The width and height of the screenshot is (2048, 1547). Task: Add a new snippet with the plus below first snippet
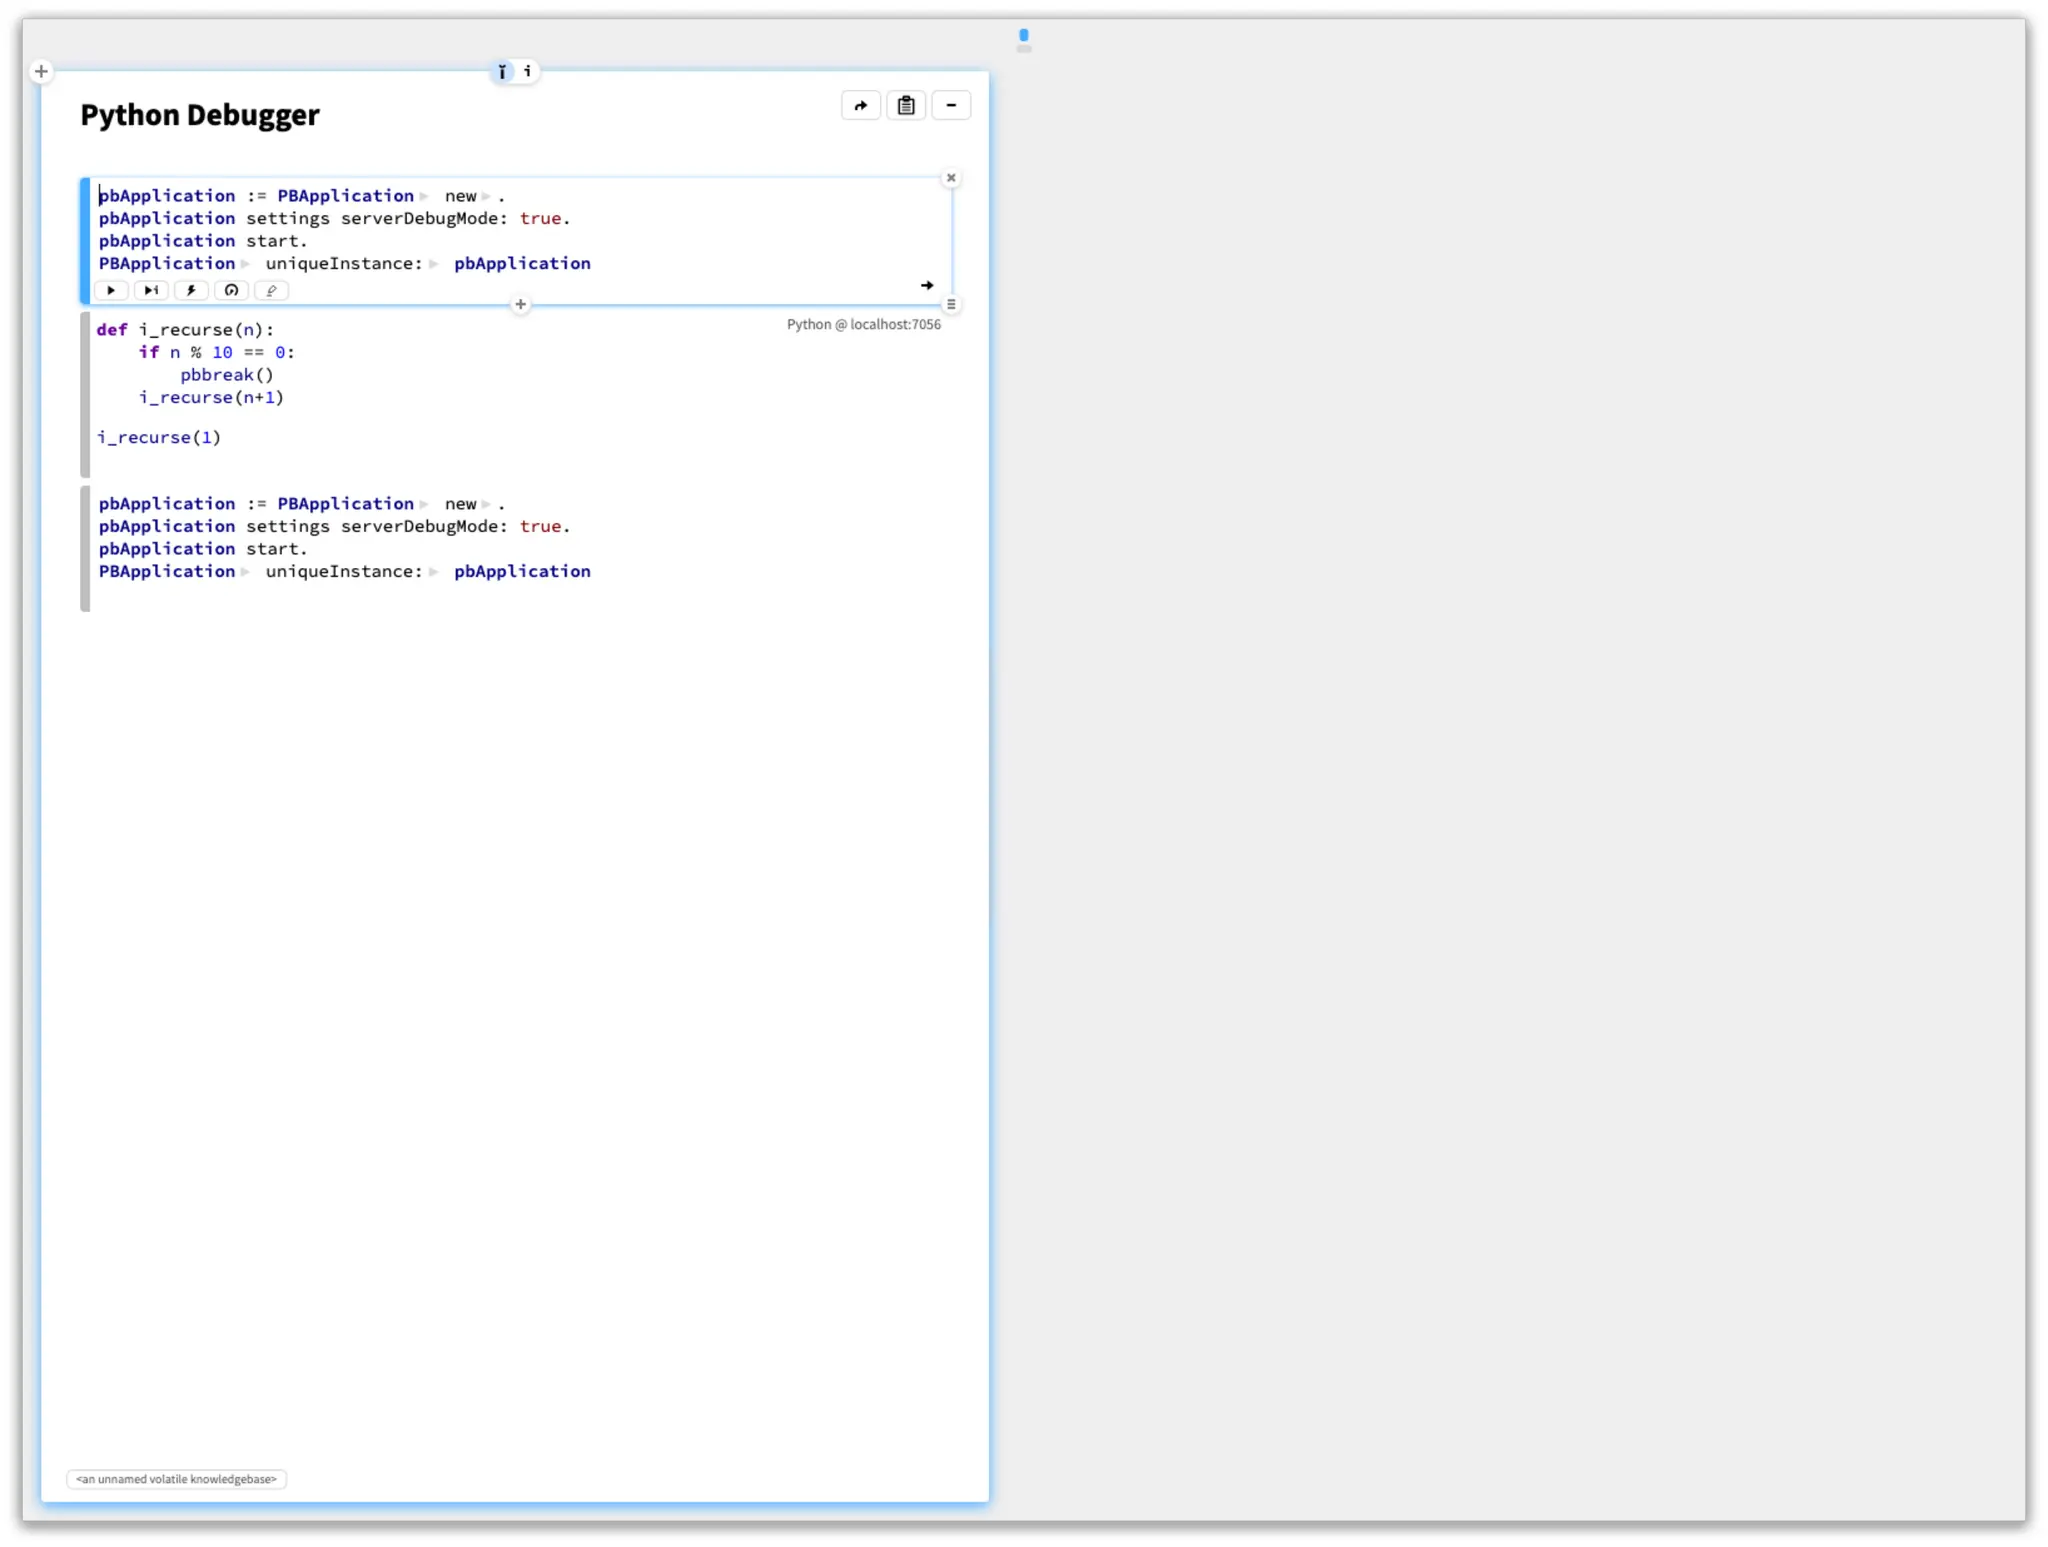(x=520, y=304)
